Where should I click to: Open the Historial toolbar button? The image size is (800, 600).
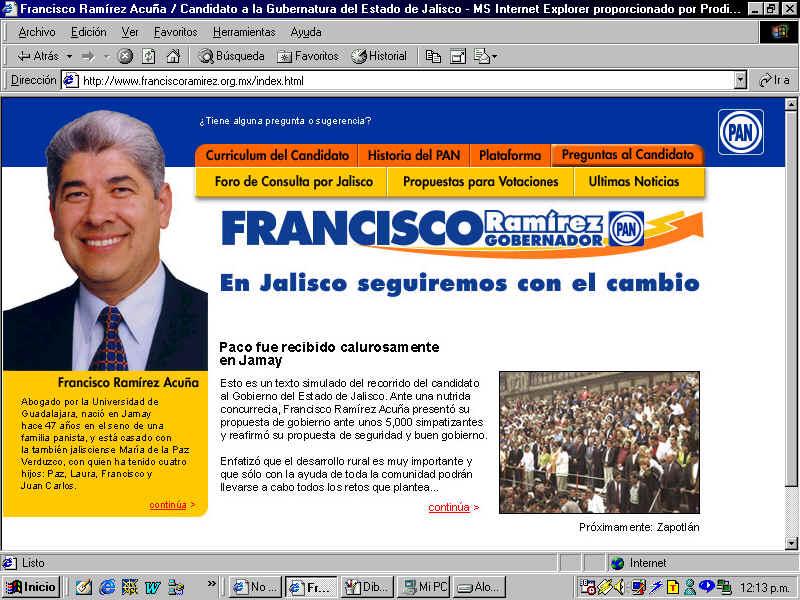(379, 56)
